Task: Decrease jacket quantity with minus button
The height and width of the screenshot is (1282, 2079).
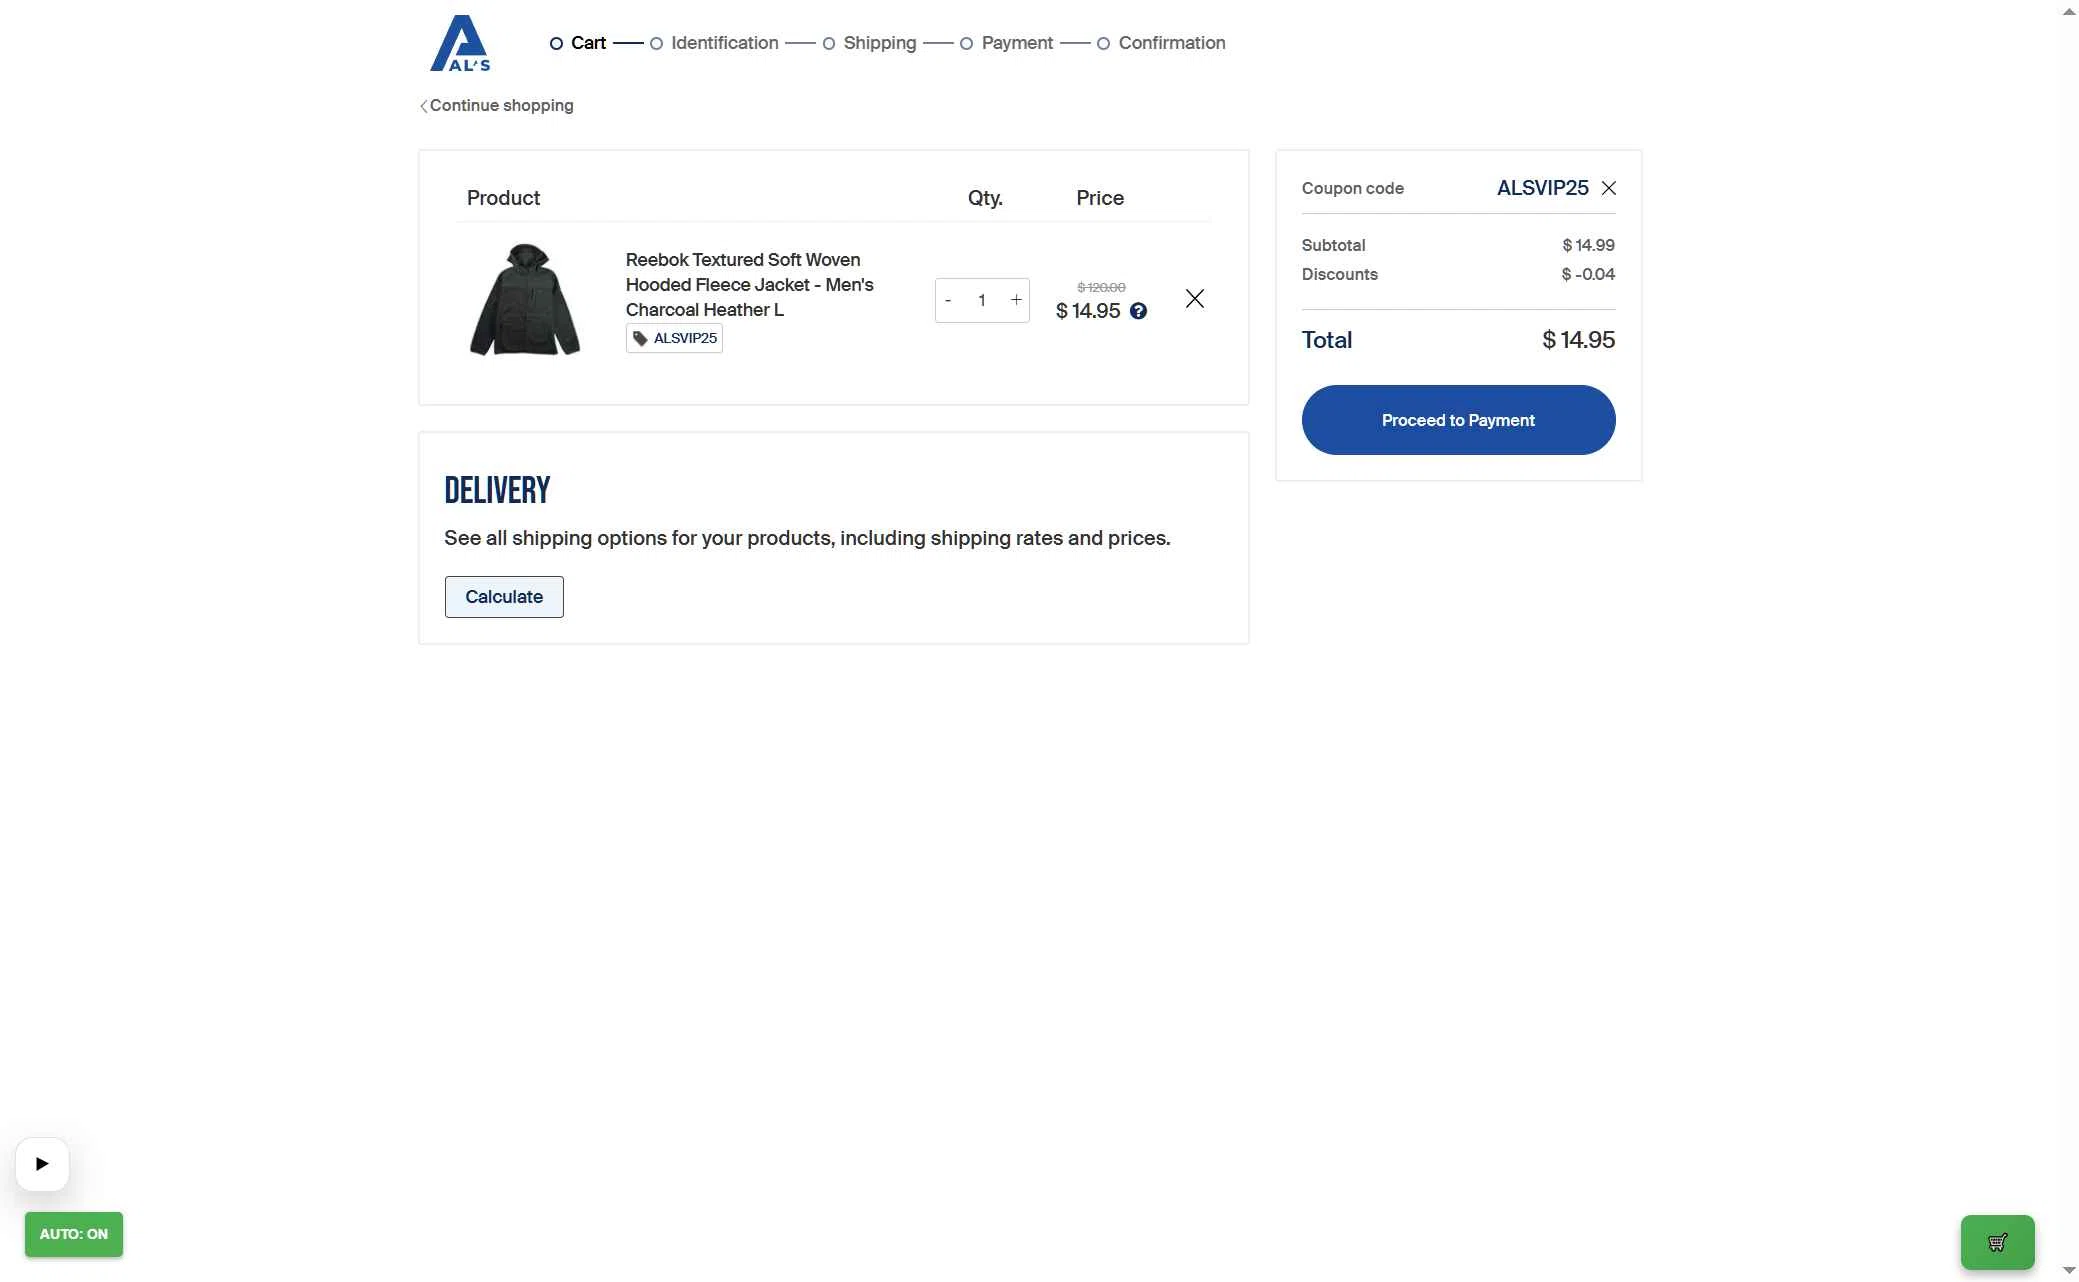Action: 948,300
